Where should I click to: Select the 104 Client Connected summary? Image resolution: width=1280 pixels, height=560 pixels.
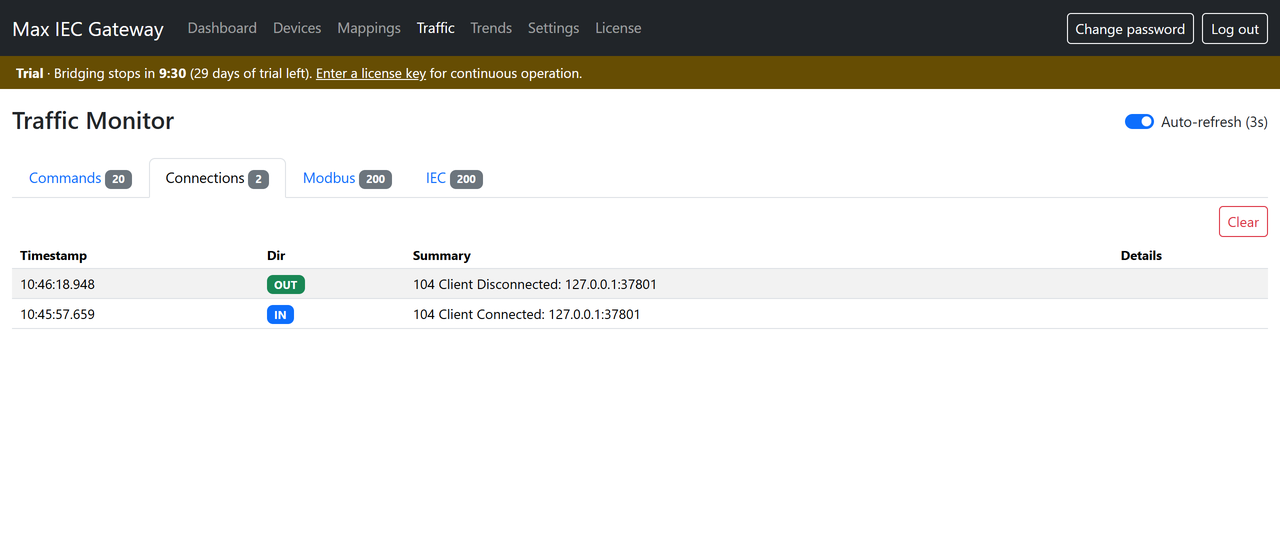click(x=526, y=314)
